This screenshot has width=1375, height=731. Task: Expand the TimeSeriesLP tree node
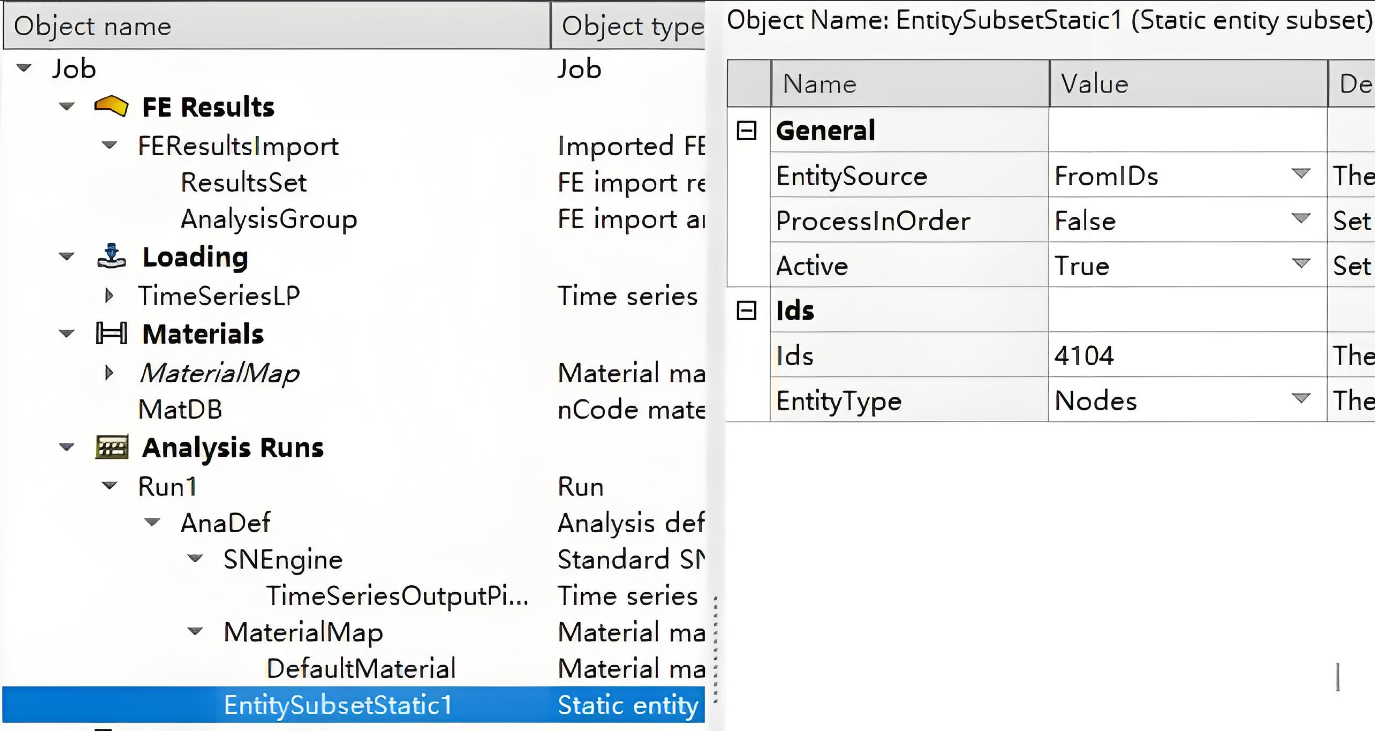tap(110, 296)
